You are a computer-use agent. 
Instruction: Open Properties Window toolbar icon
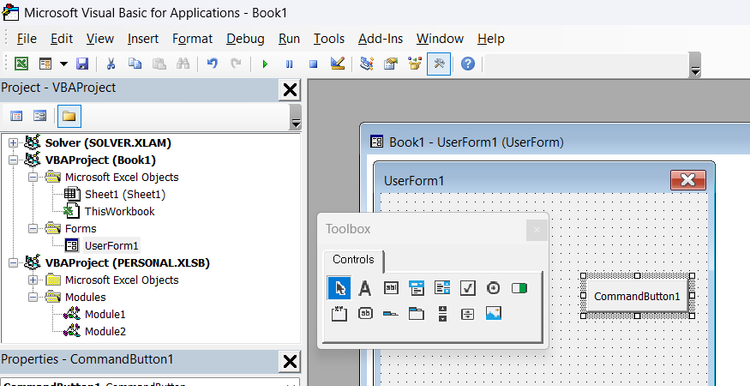391,64
